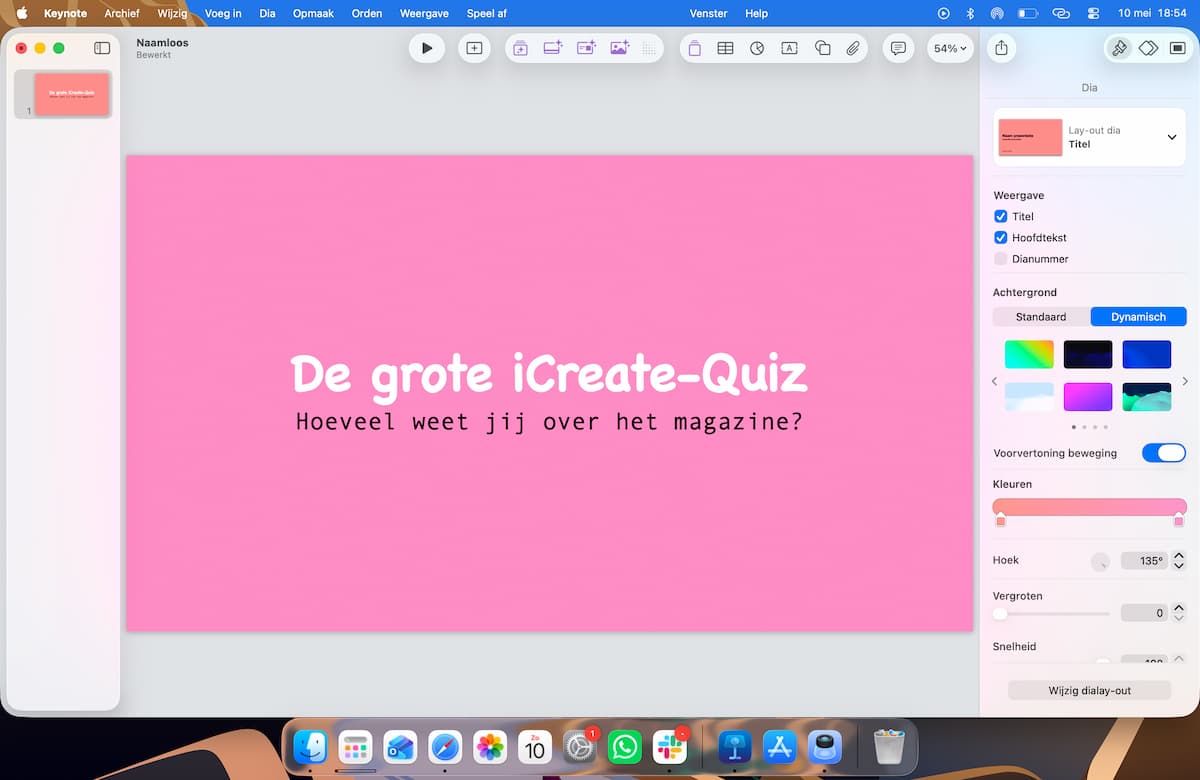The width and height of the screenshot is (1200, 780).
Task: Open the Document inspector icon
Action: tap(1176, 48)
